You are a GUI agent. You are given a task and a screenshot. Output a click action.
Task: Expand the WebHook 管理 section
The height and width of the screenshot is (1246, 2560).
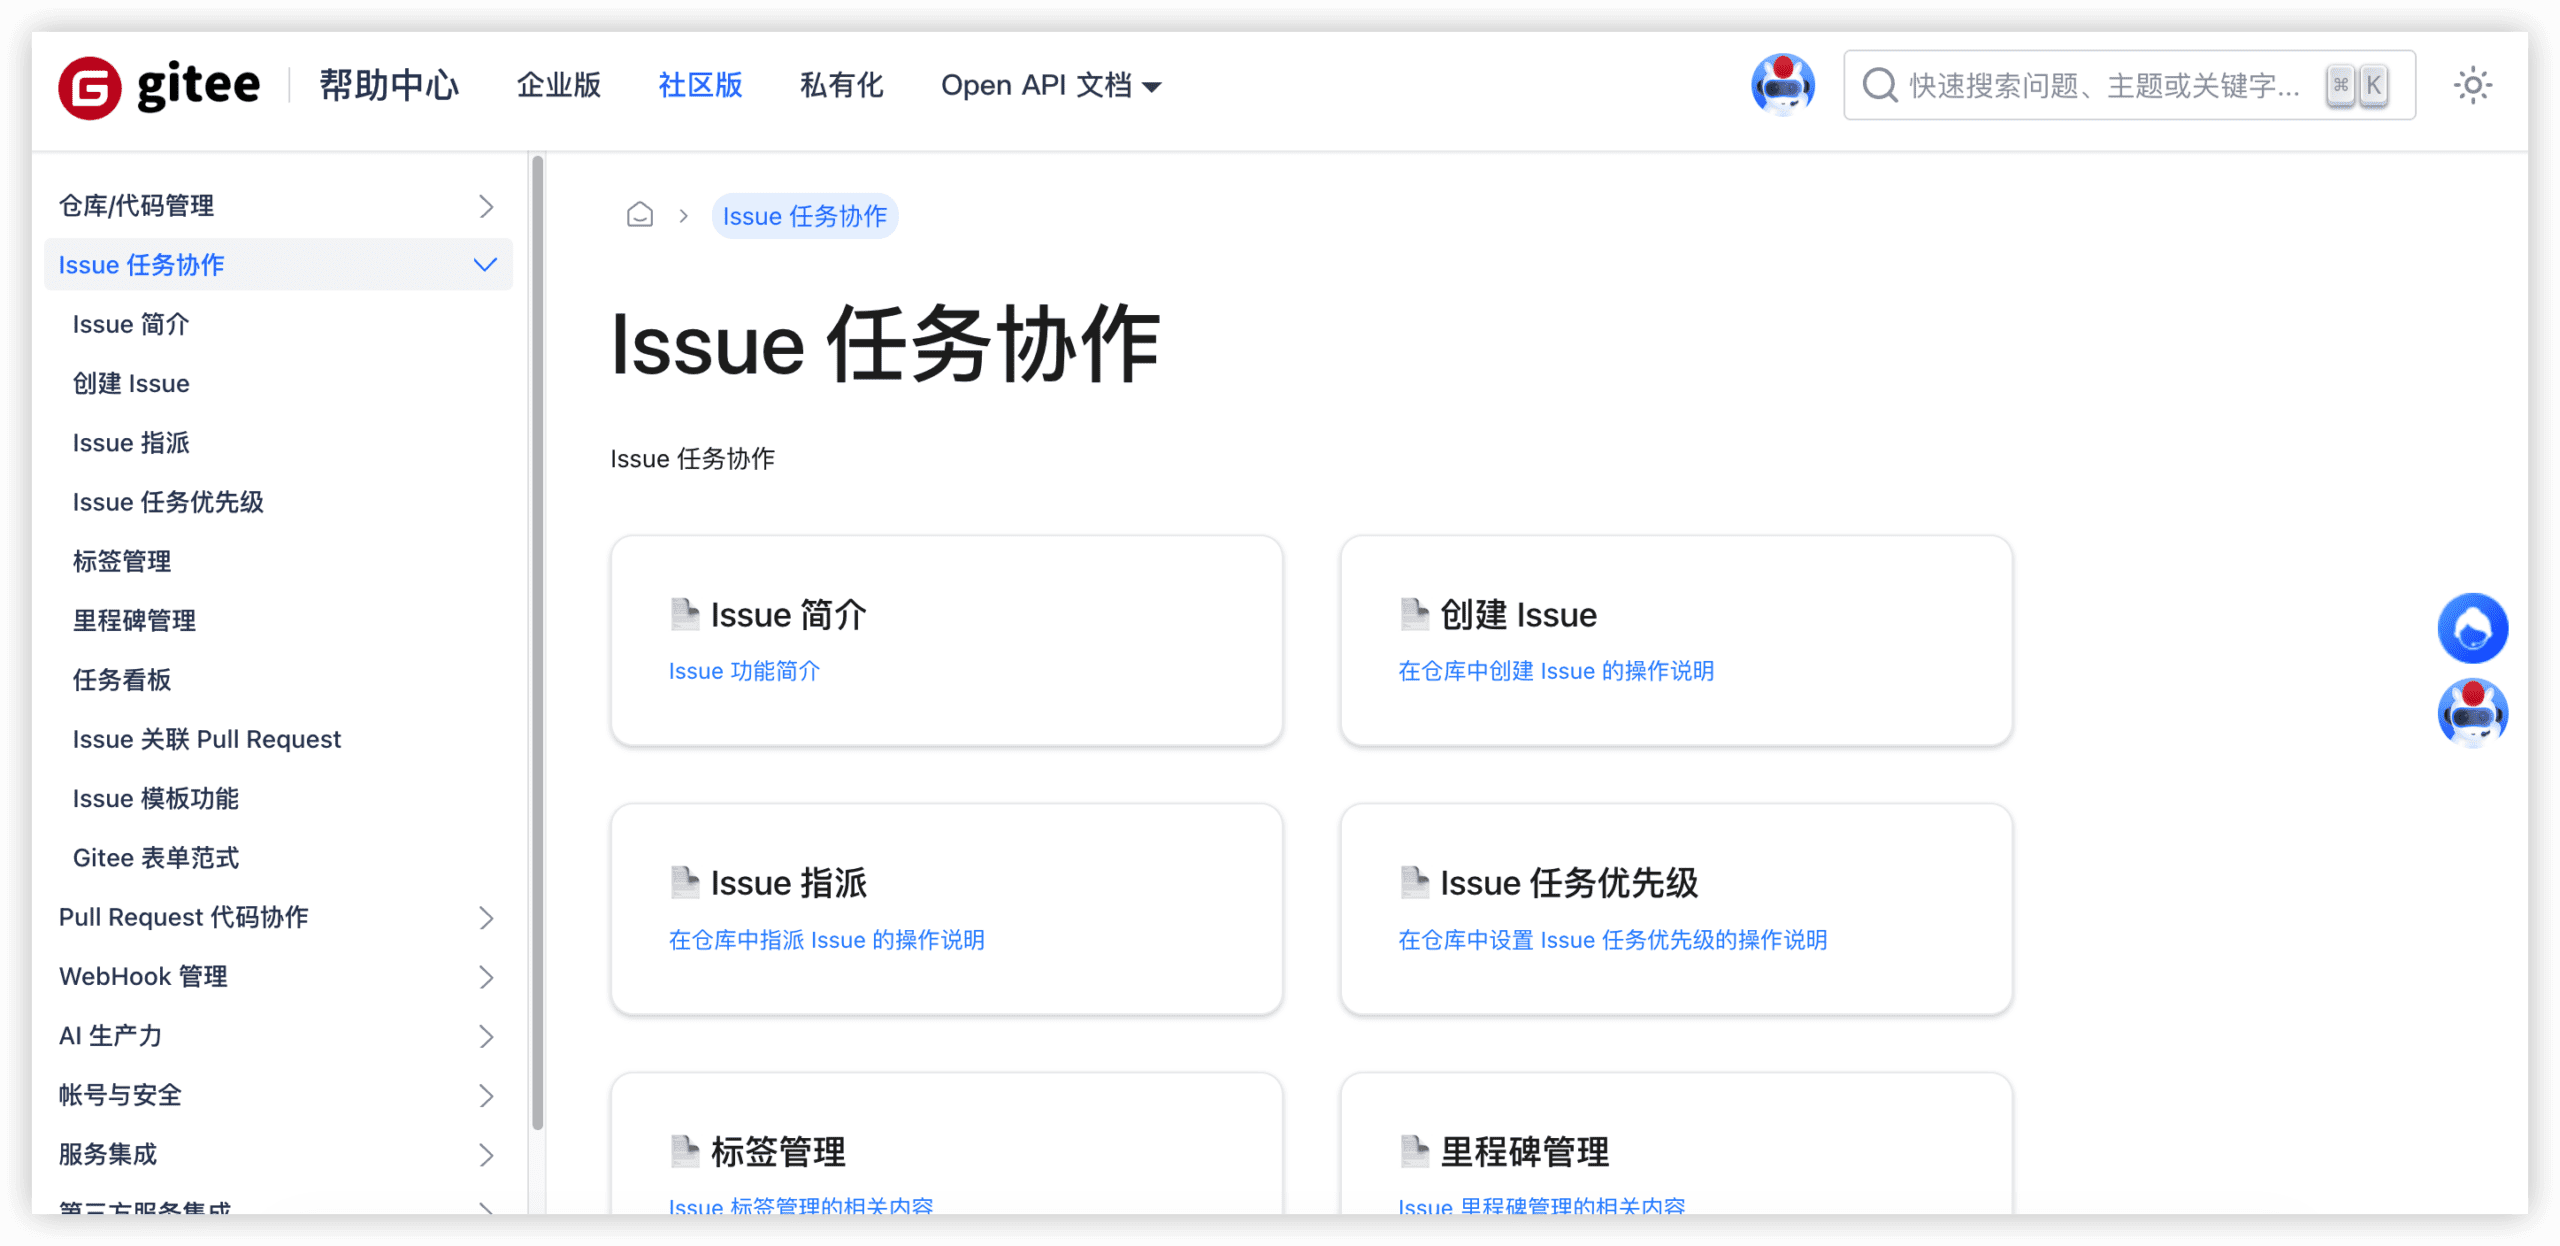[487, 977]
